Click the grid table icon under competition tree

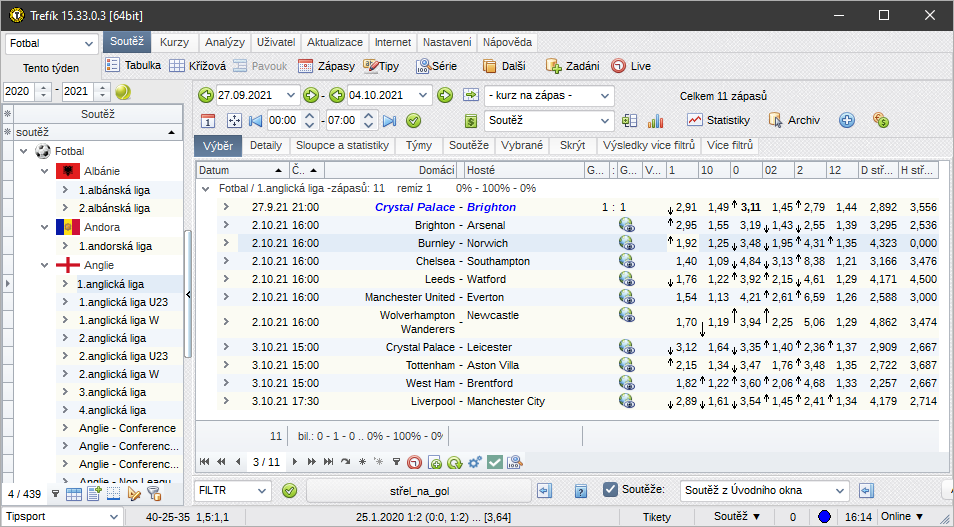pyautogui.click(x=74, y=494)
